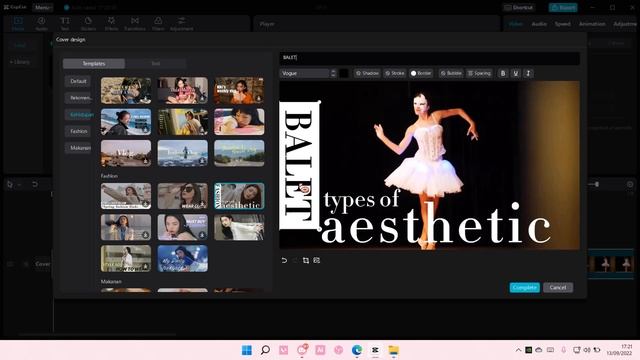Open the Stickers tool in CapCut toolbar

(88, 24)
